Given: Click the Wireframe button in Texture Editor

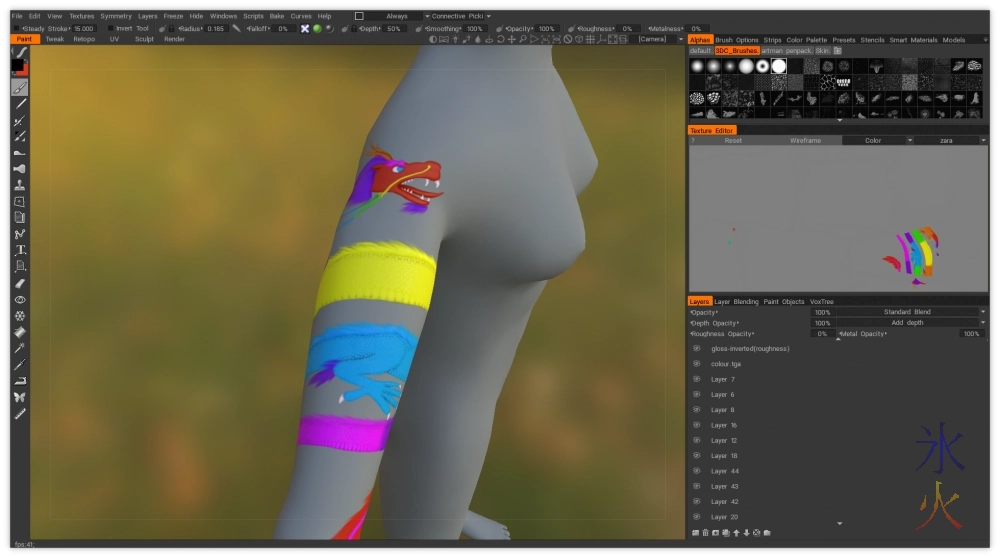Looking at the screenshot, I should click(x=805, y=141).
